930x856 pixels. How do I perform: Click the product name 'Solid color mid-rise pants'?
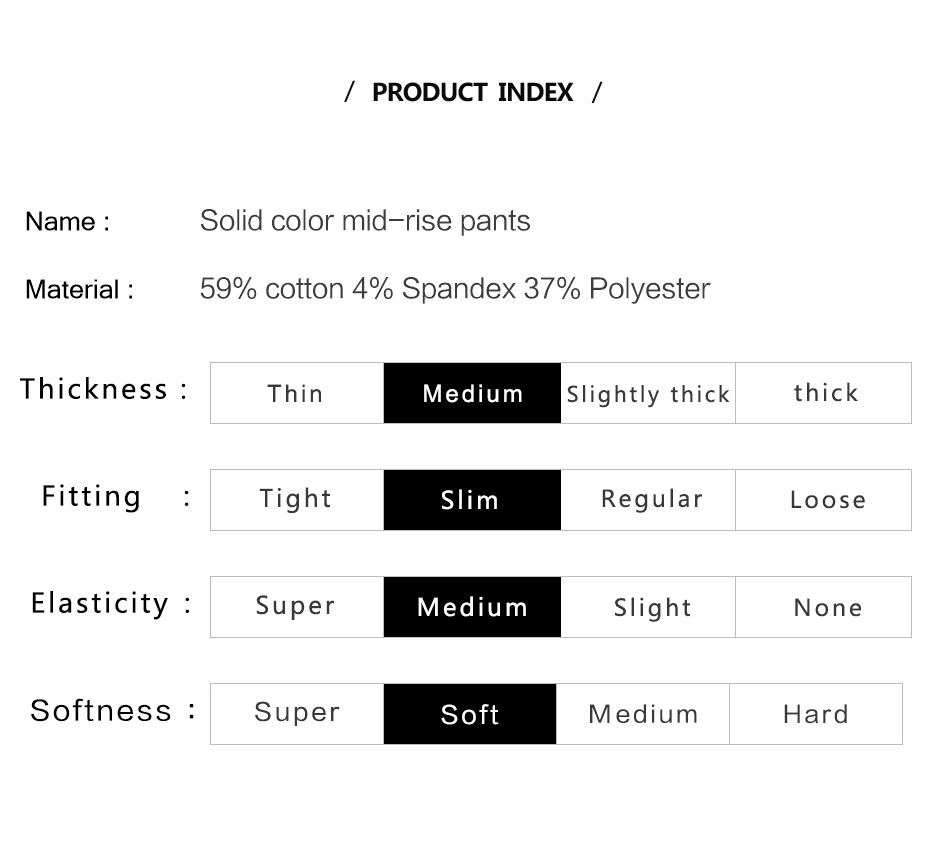point(365,221)
